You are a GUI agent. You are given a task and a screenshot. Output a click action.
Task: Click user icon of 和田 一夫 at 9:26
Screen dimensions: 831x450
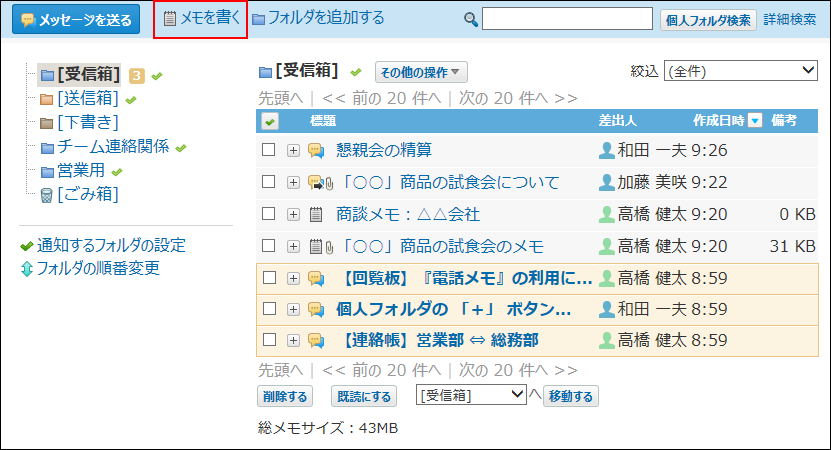pyautogui.click(x=606, y=151)
